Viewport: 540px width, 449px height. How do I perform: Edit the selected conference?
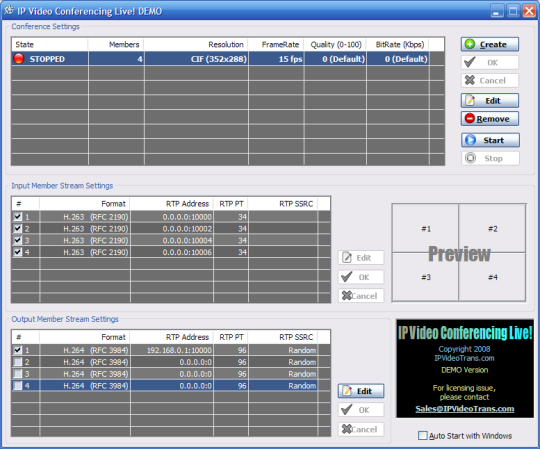(490, 101)
